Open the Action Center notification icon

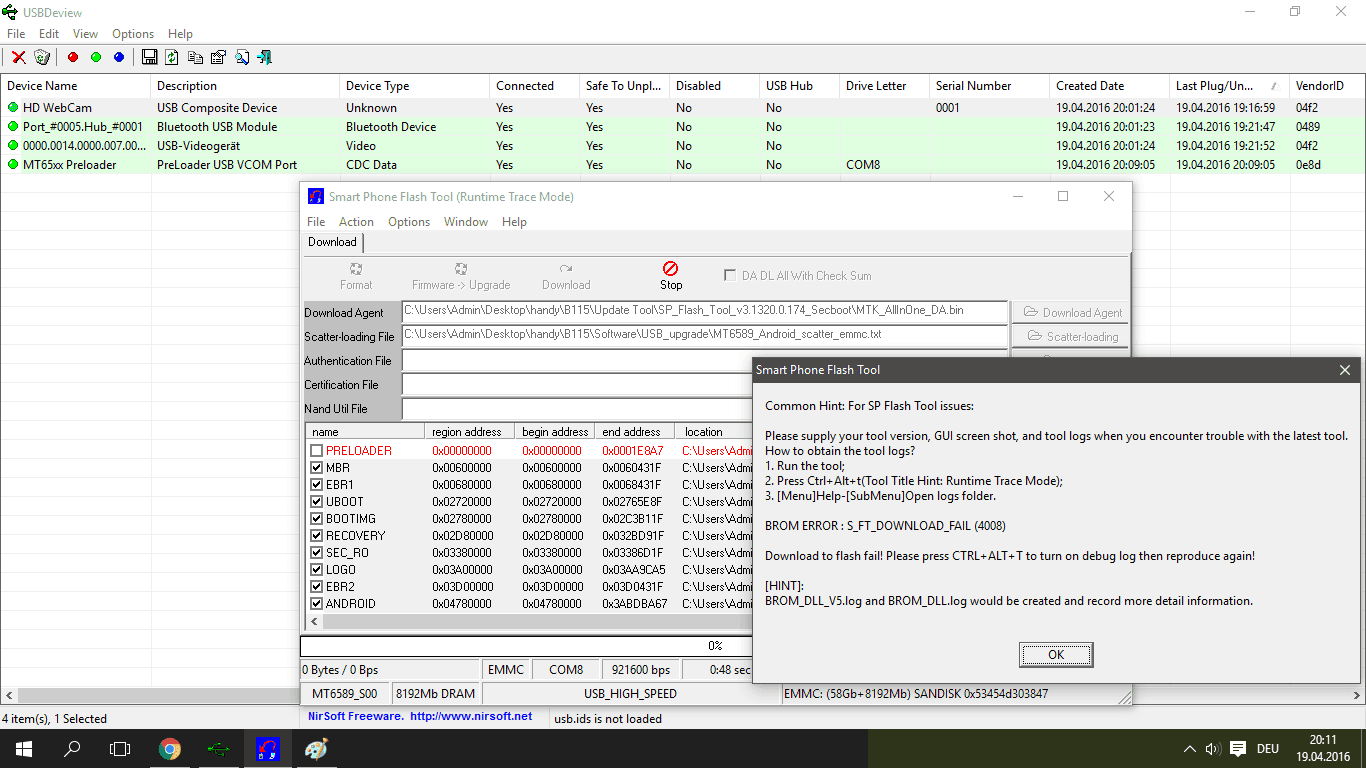pyautogui.click(x=1238, y=748)
